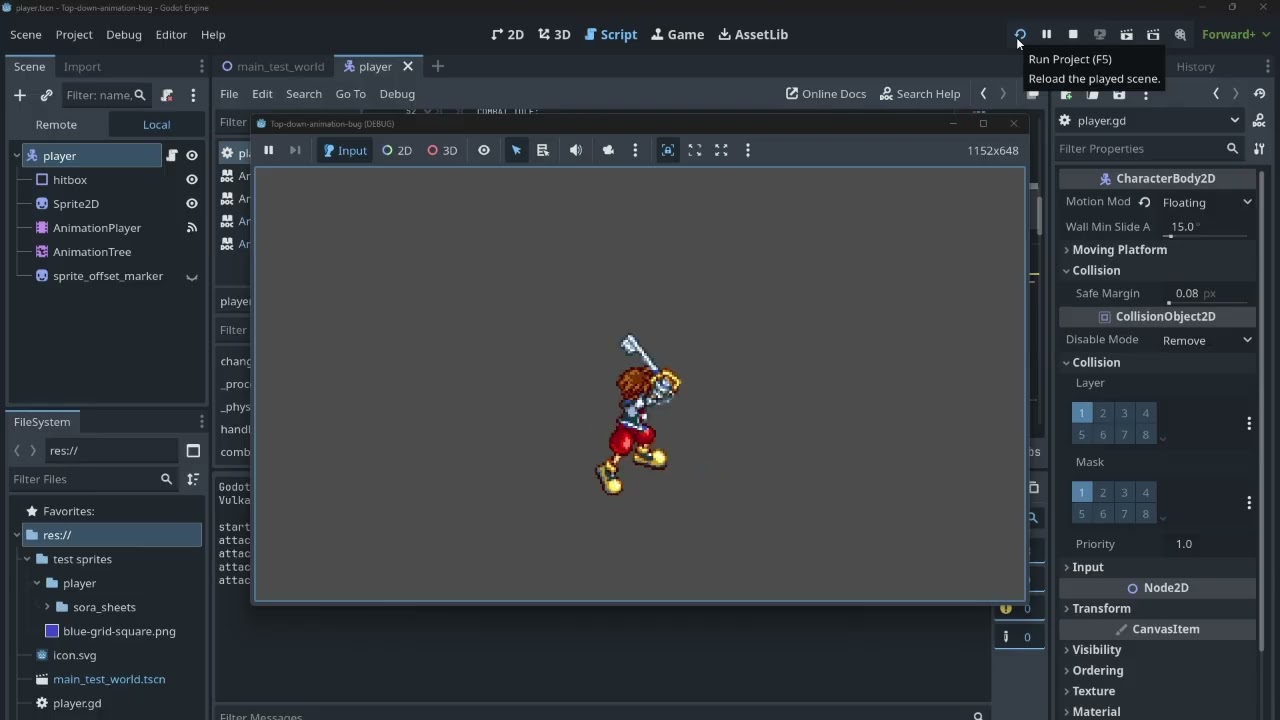This screenshot has height=720, width=1280.
Task: Toggle embed-on-play in game window toolbar
Action: pyautogui.click(x=668, y=151)
